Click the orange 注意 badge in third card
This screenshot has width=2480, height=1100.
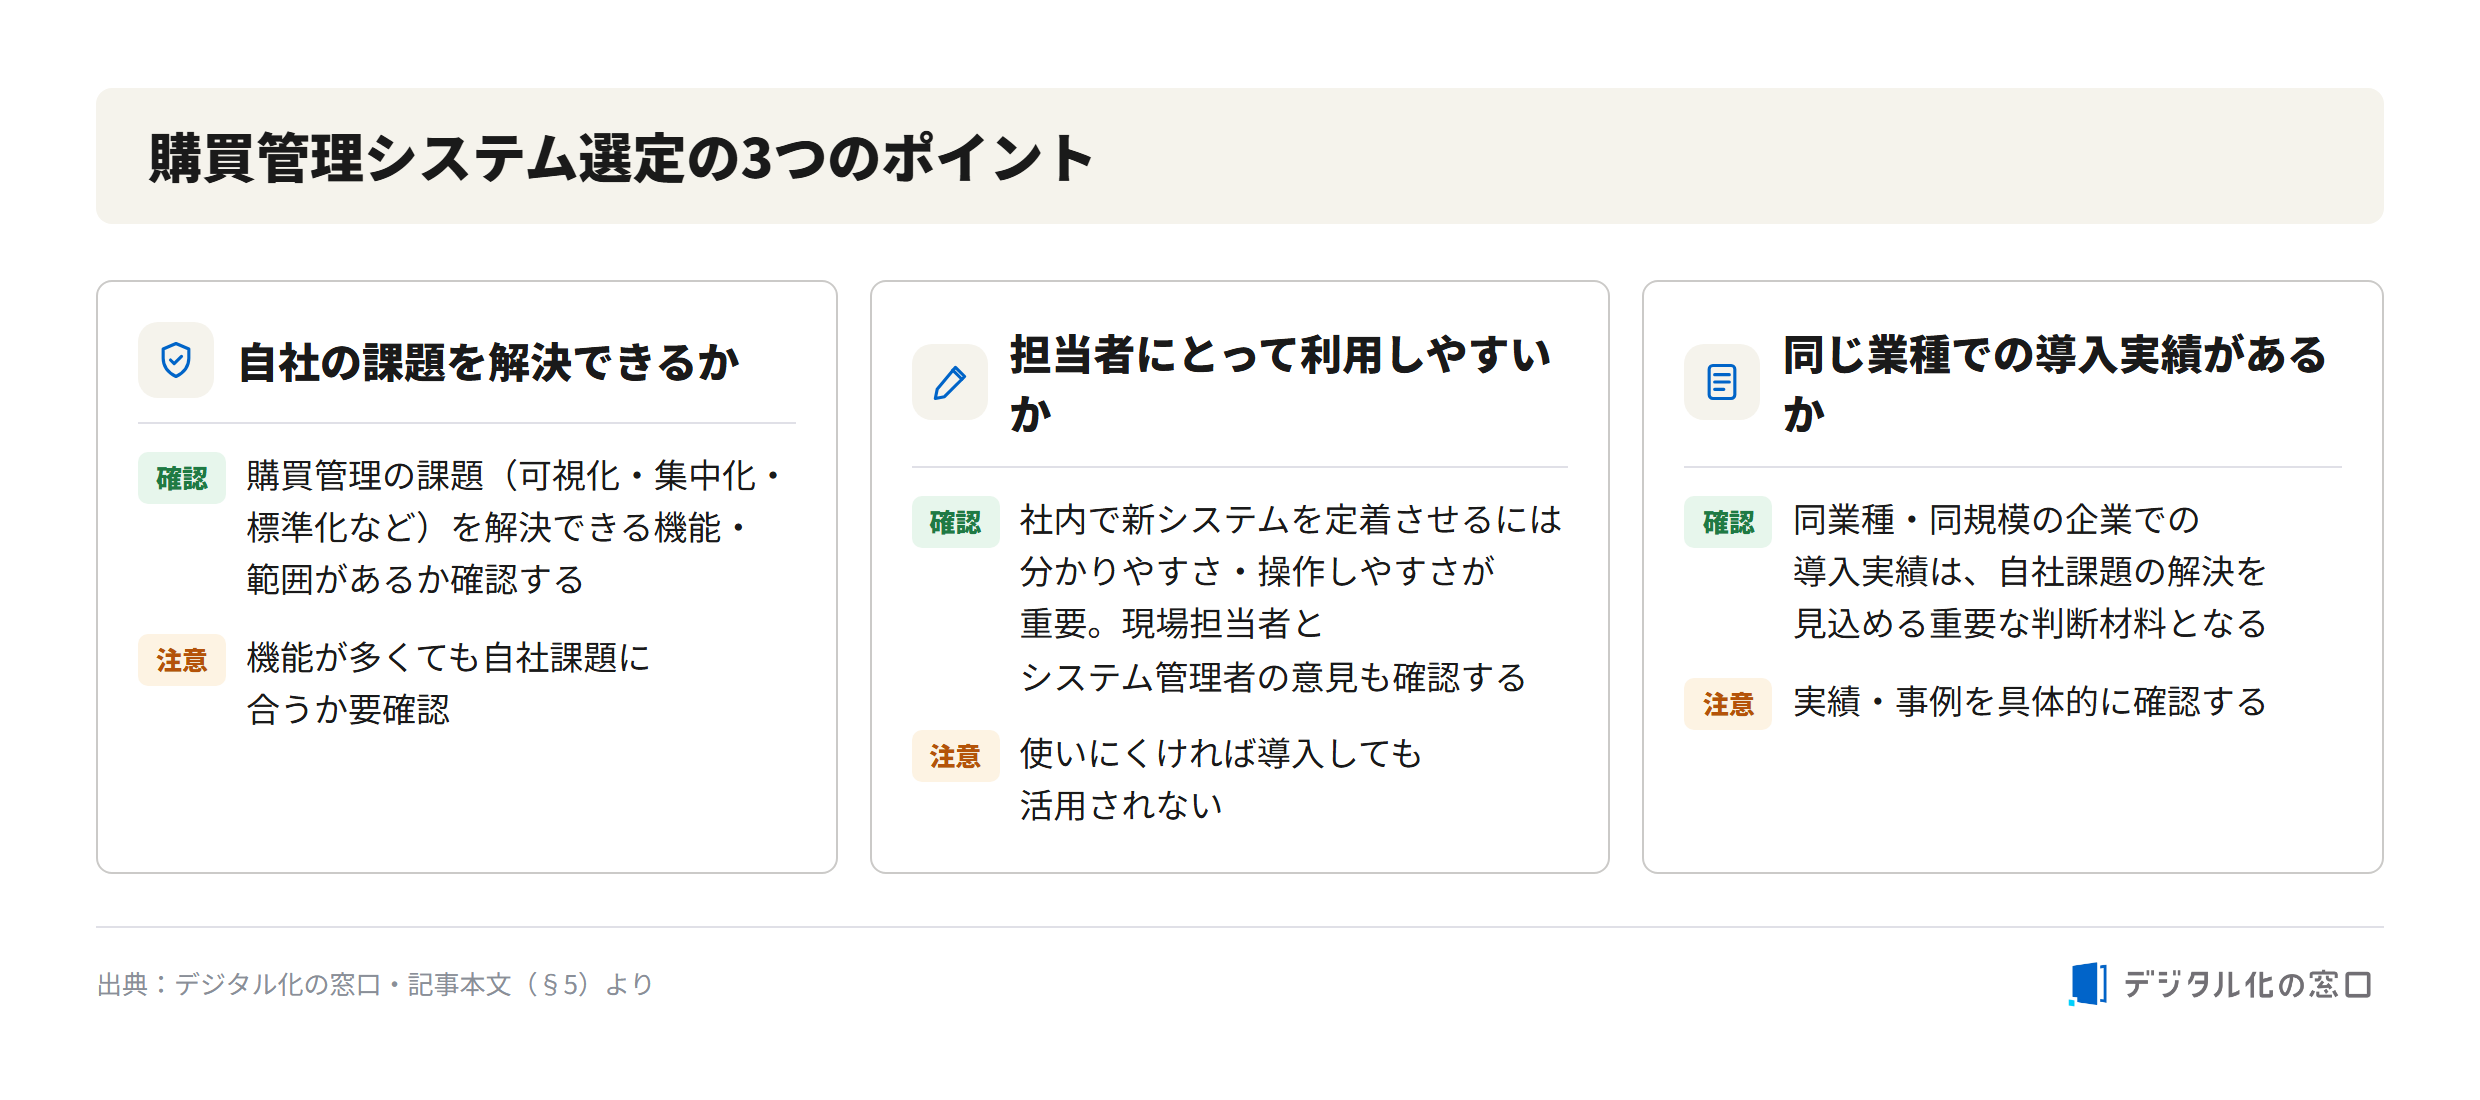pos(1727,704)
